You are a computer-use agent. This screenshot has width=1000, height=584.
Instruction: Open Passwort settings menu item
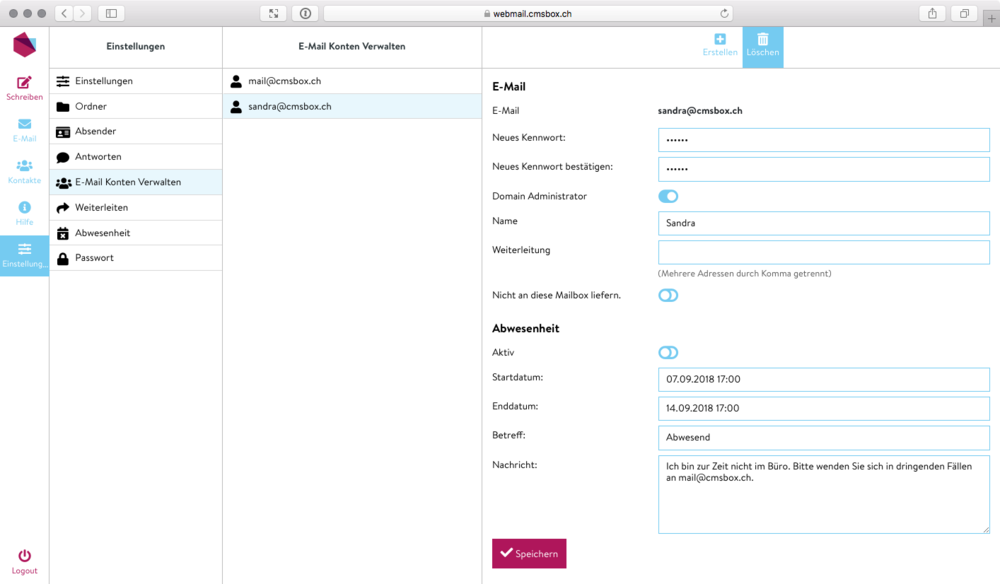[x=136, y=258]
